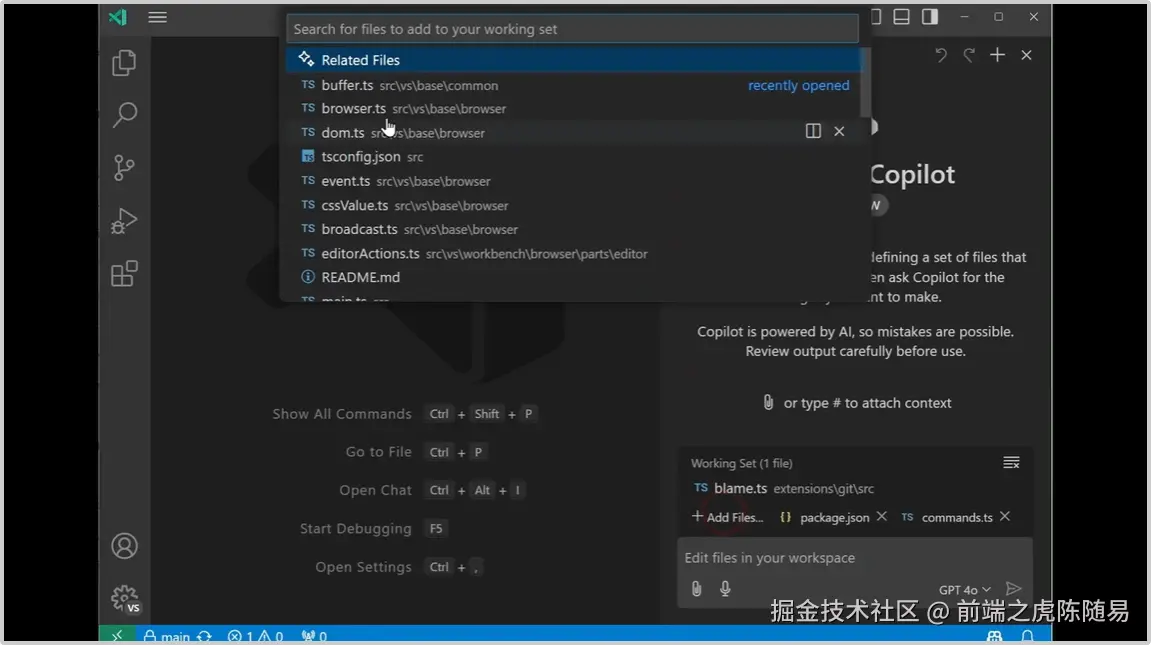Open the GPT 4o model dropdown
This screenshot has width=1151, height=645.
click(965, 590)
